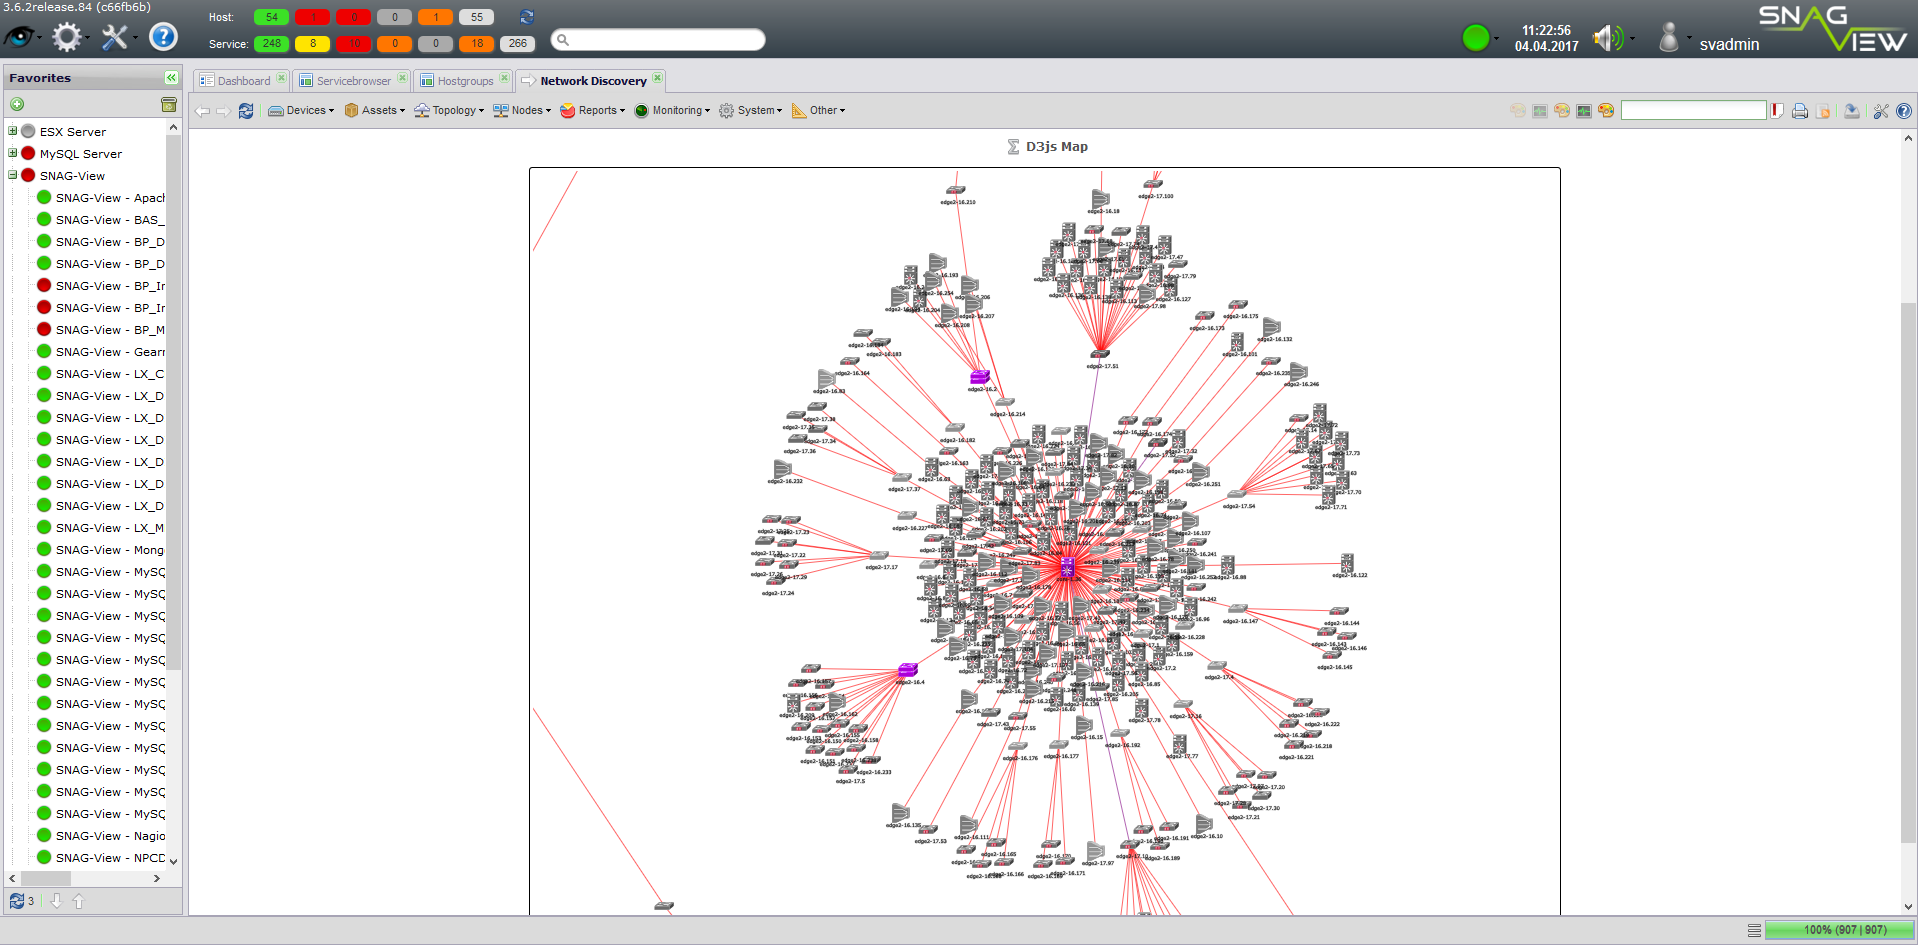This screenshot has height=945, width=1918.
Task: Print the current map
Action: pos(1800,111)
